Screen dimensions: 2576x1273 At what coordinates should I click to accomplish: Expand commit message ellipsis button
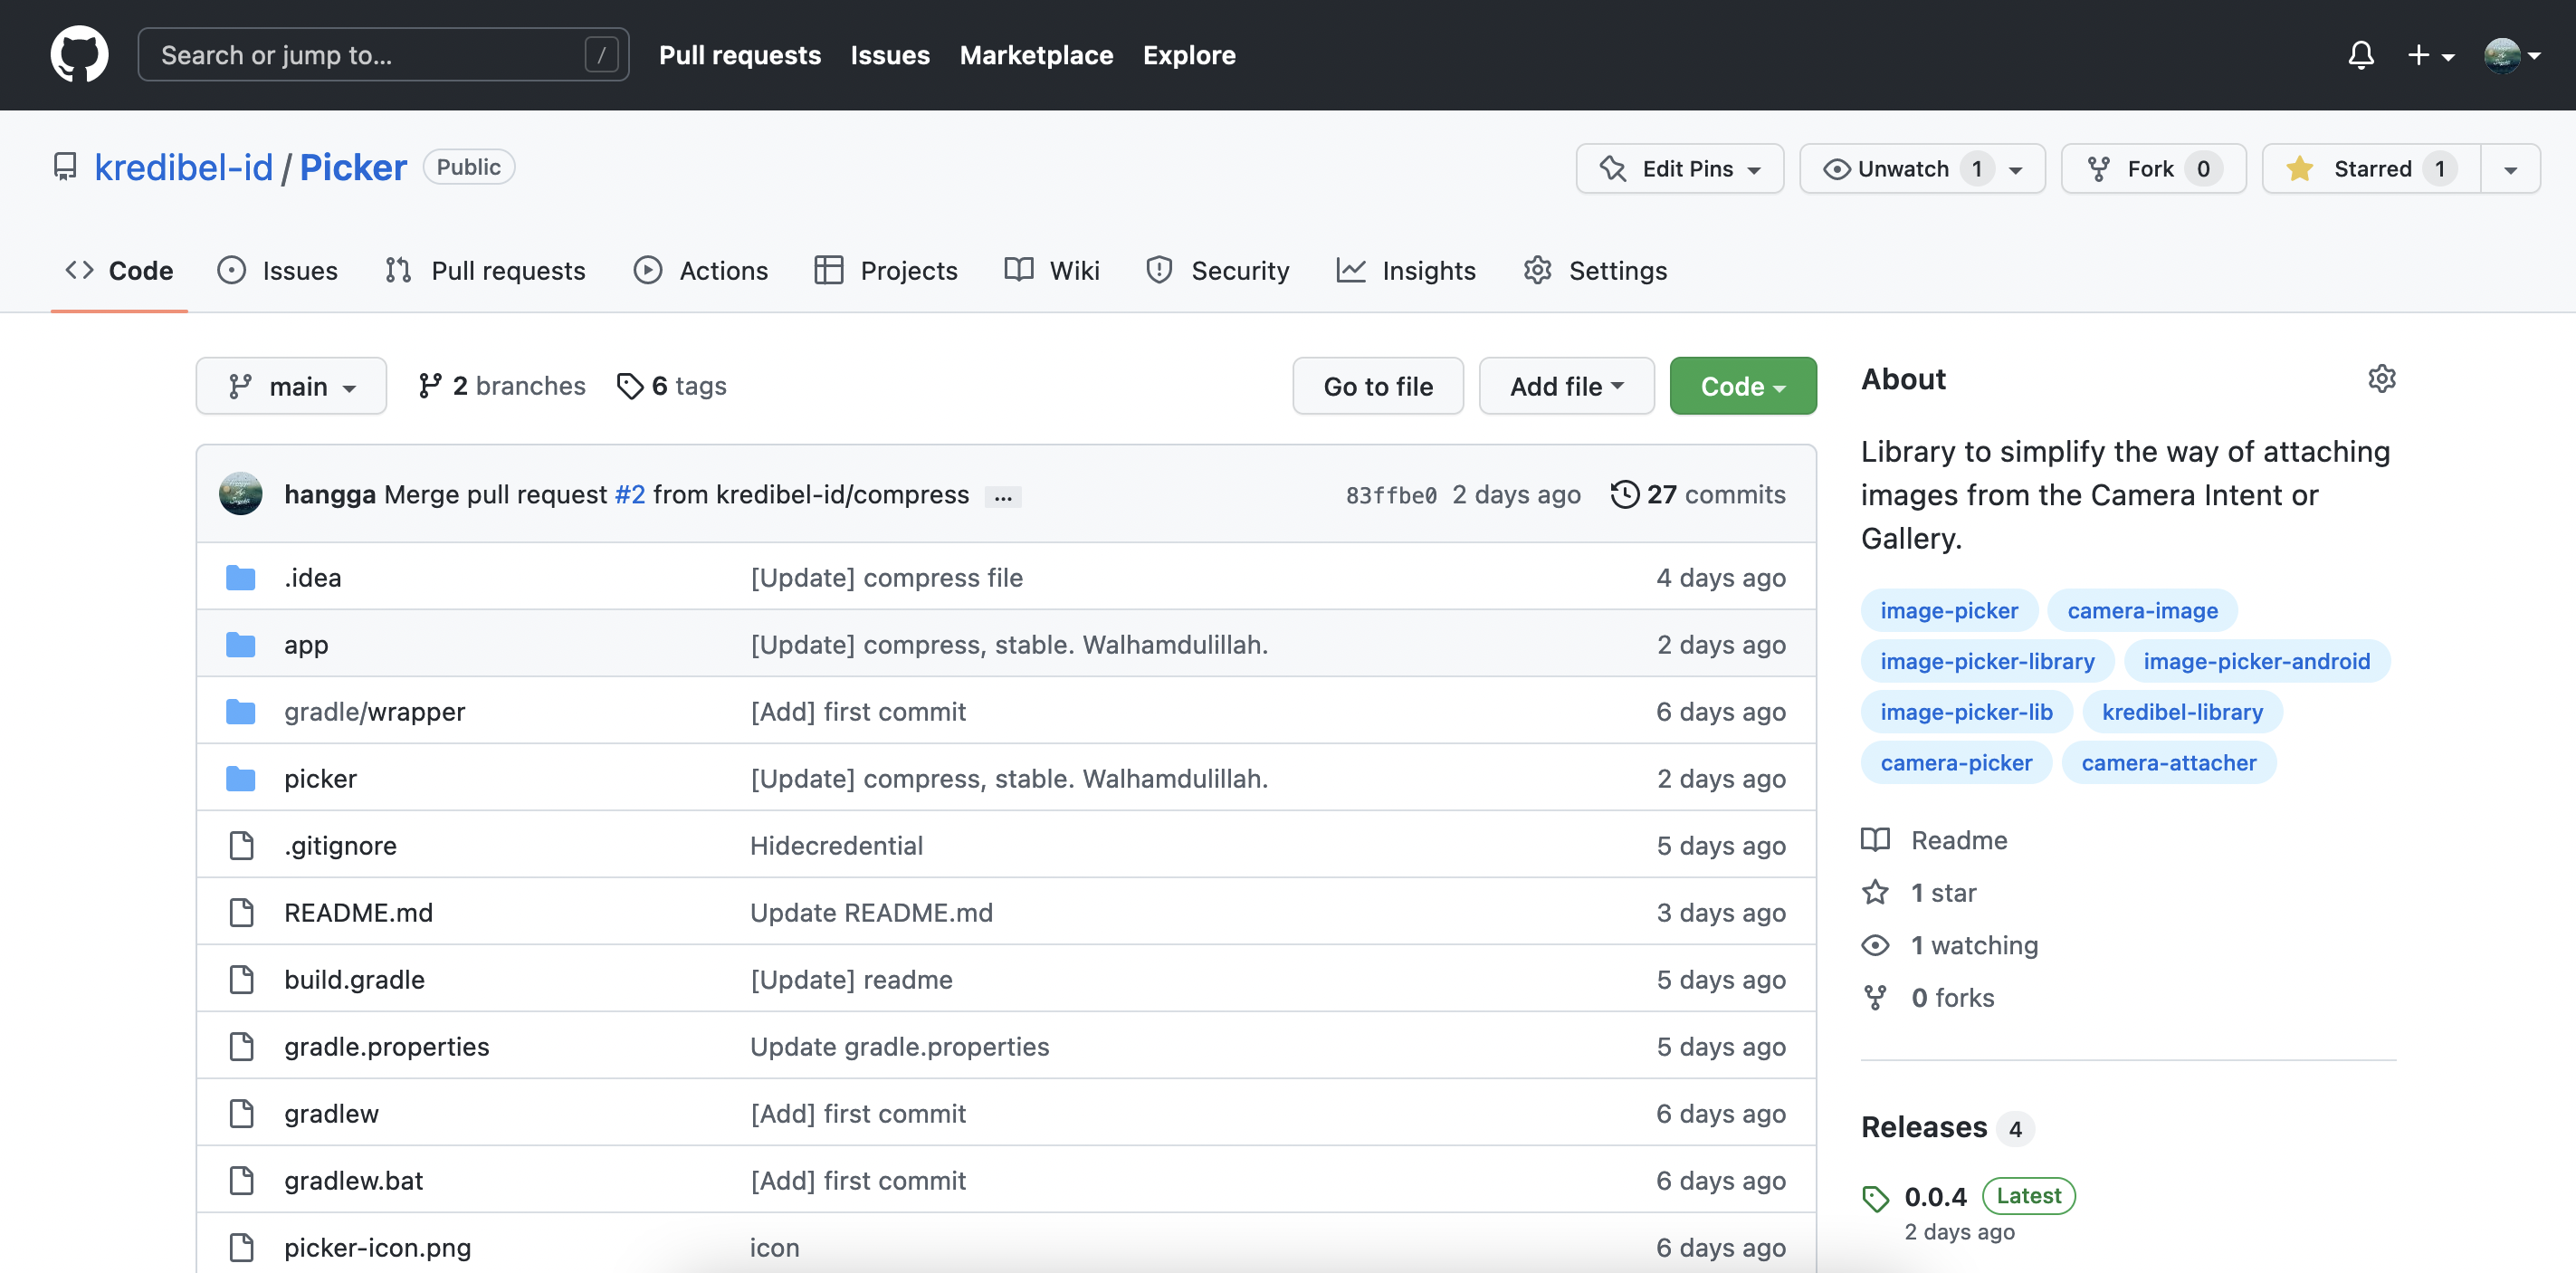(1002, 497)
